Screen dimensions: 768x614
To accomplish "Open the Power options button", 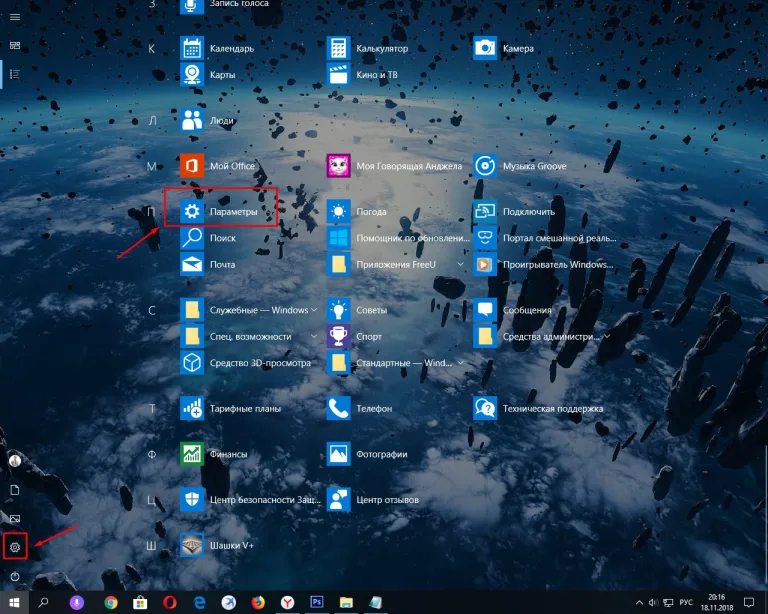I will (x=15, y=576).
